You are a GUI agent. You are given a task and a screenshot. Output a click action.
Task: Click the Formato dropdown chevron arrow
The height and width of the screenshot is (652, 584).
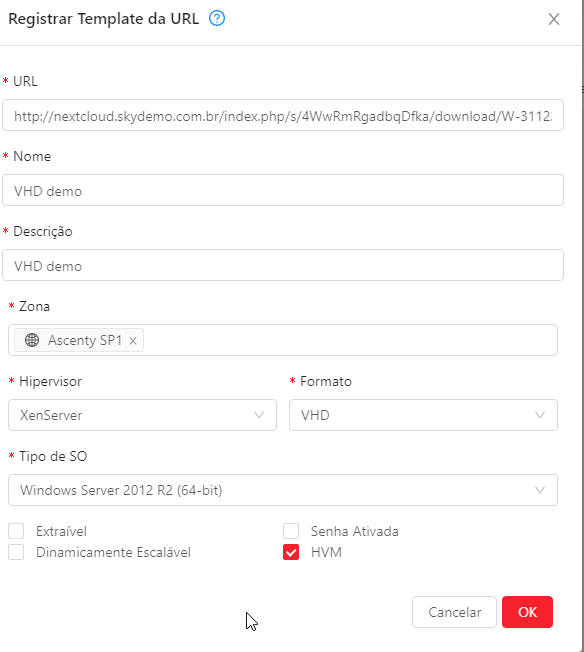539,415
